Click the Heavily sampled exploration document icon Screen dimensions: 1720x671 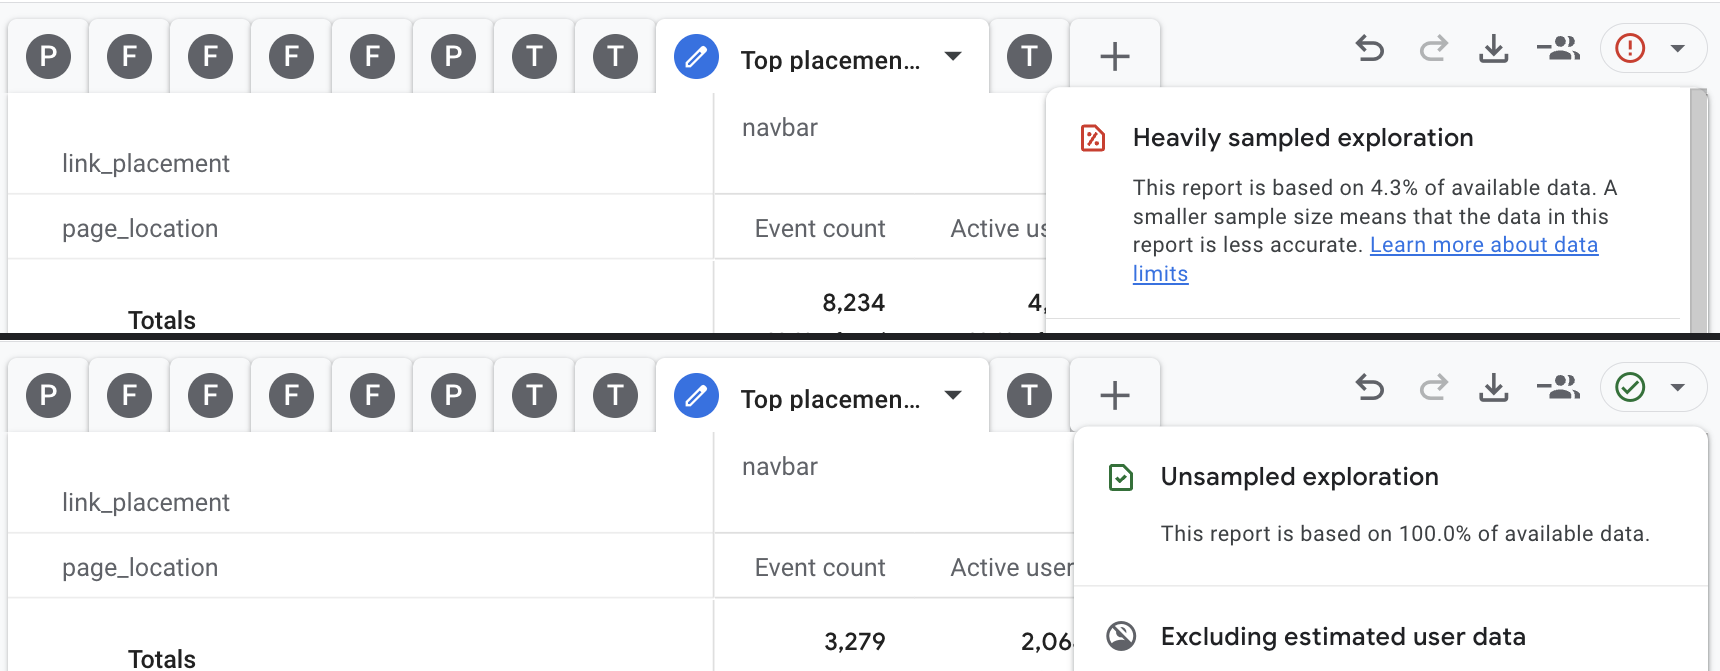click(x=1093, y=138)
